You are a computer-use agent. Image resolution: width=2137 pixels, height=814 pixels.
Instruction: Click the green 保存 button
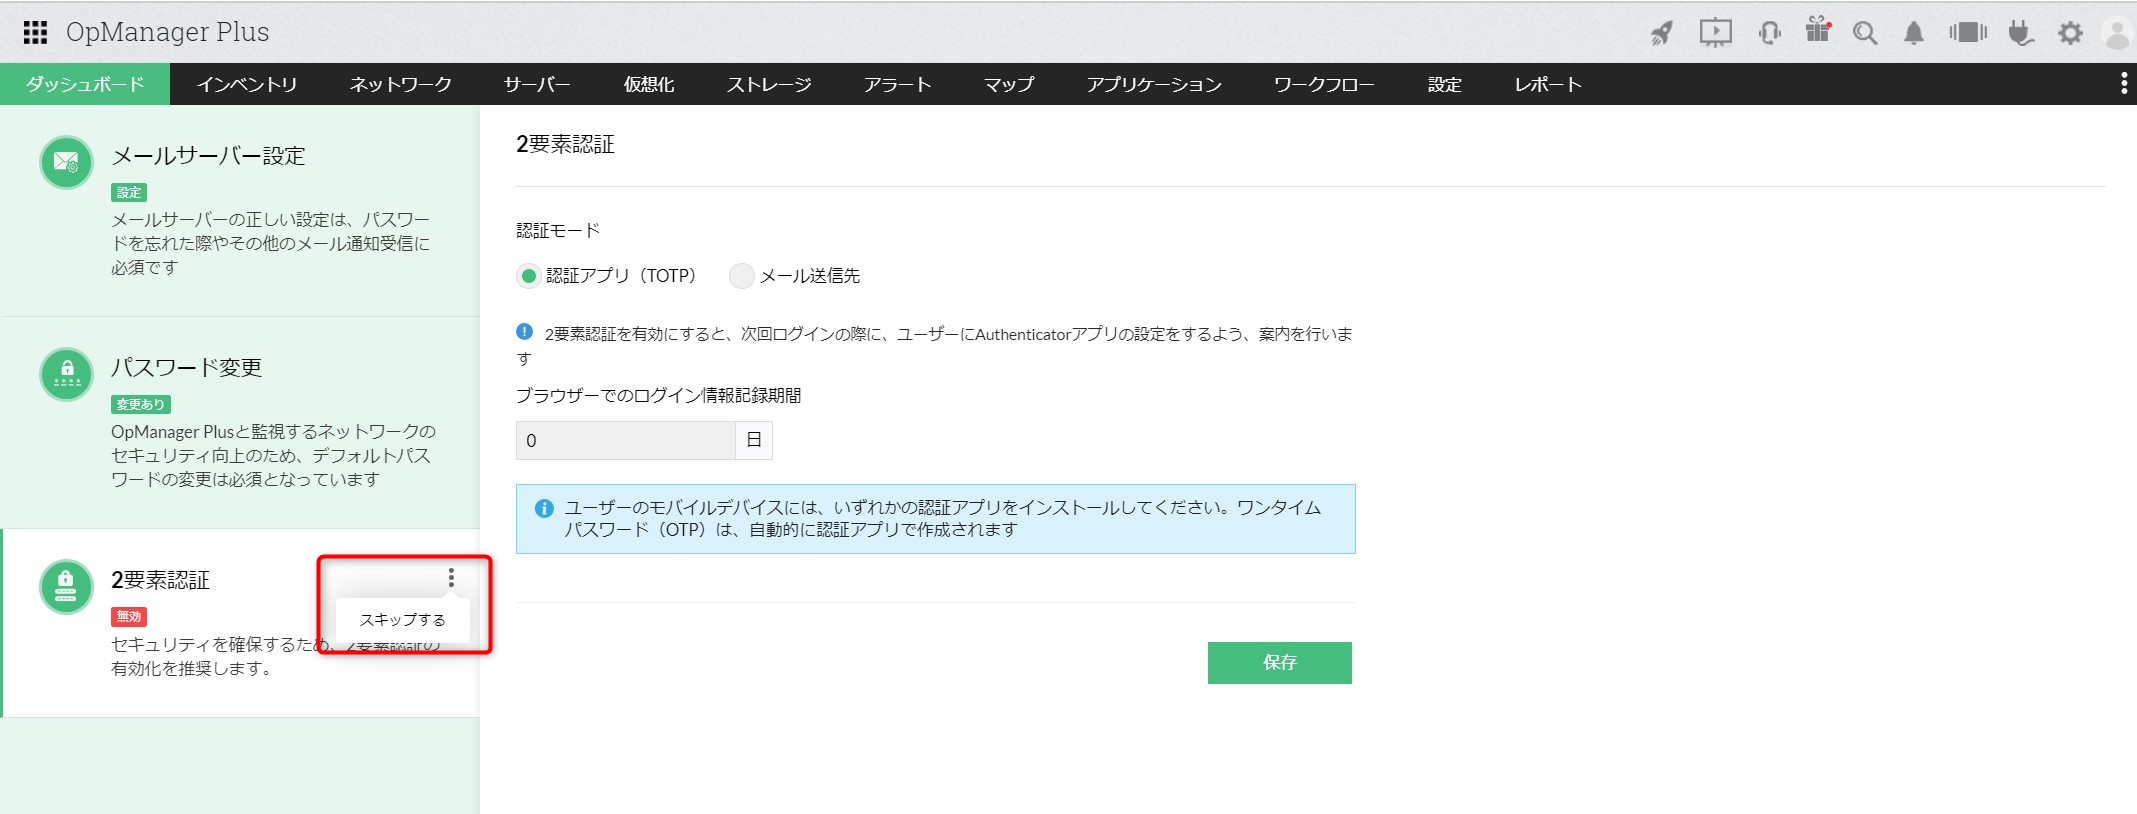pyautogui.click(x=1280, y=663)
